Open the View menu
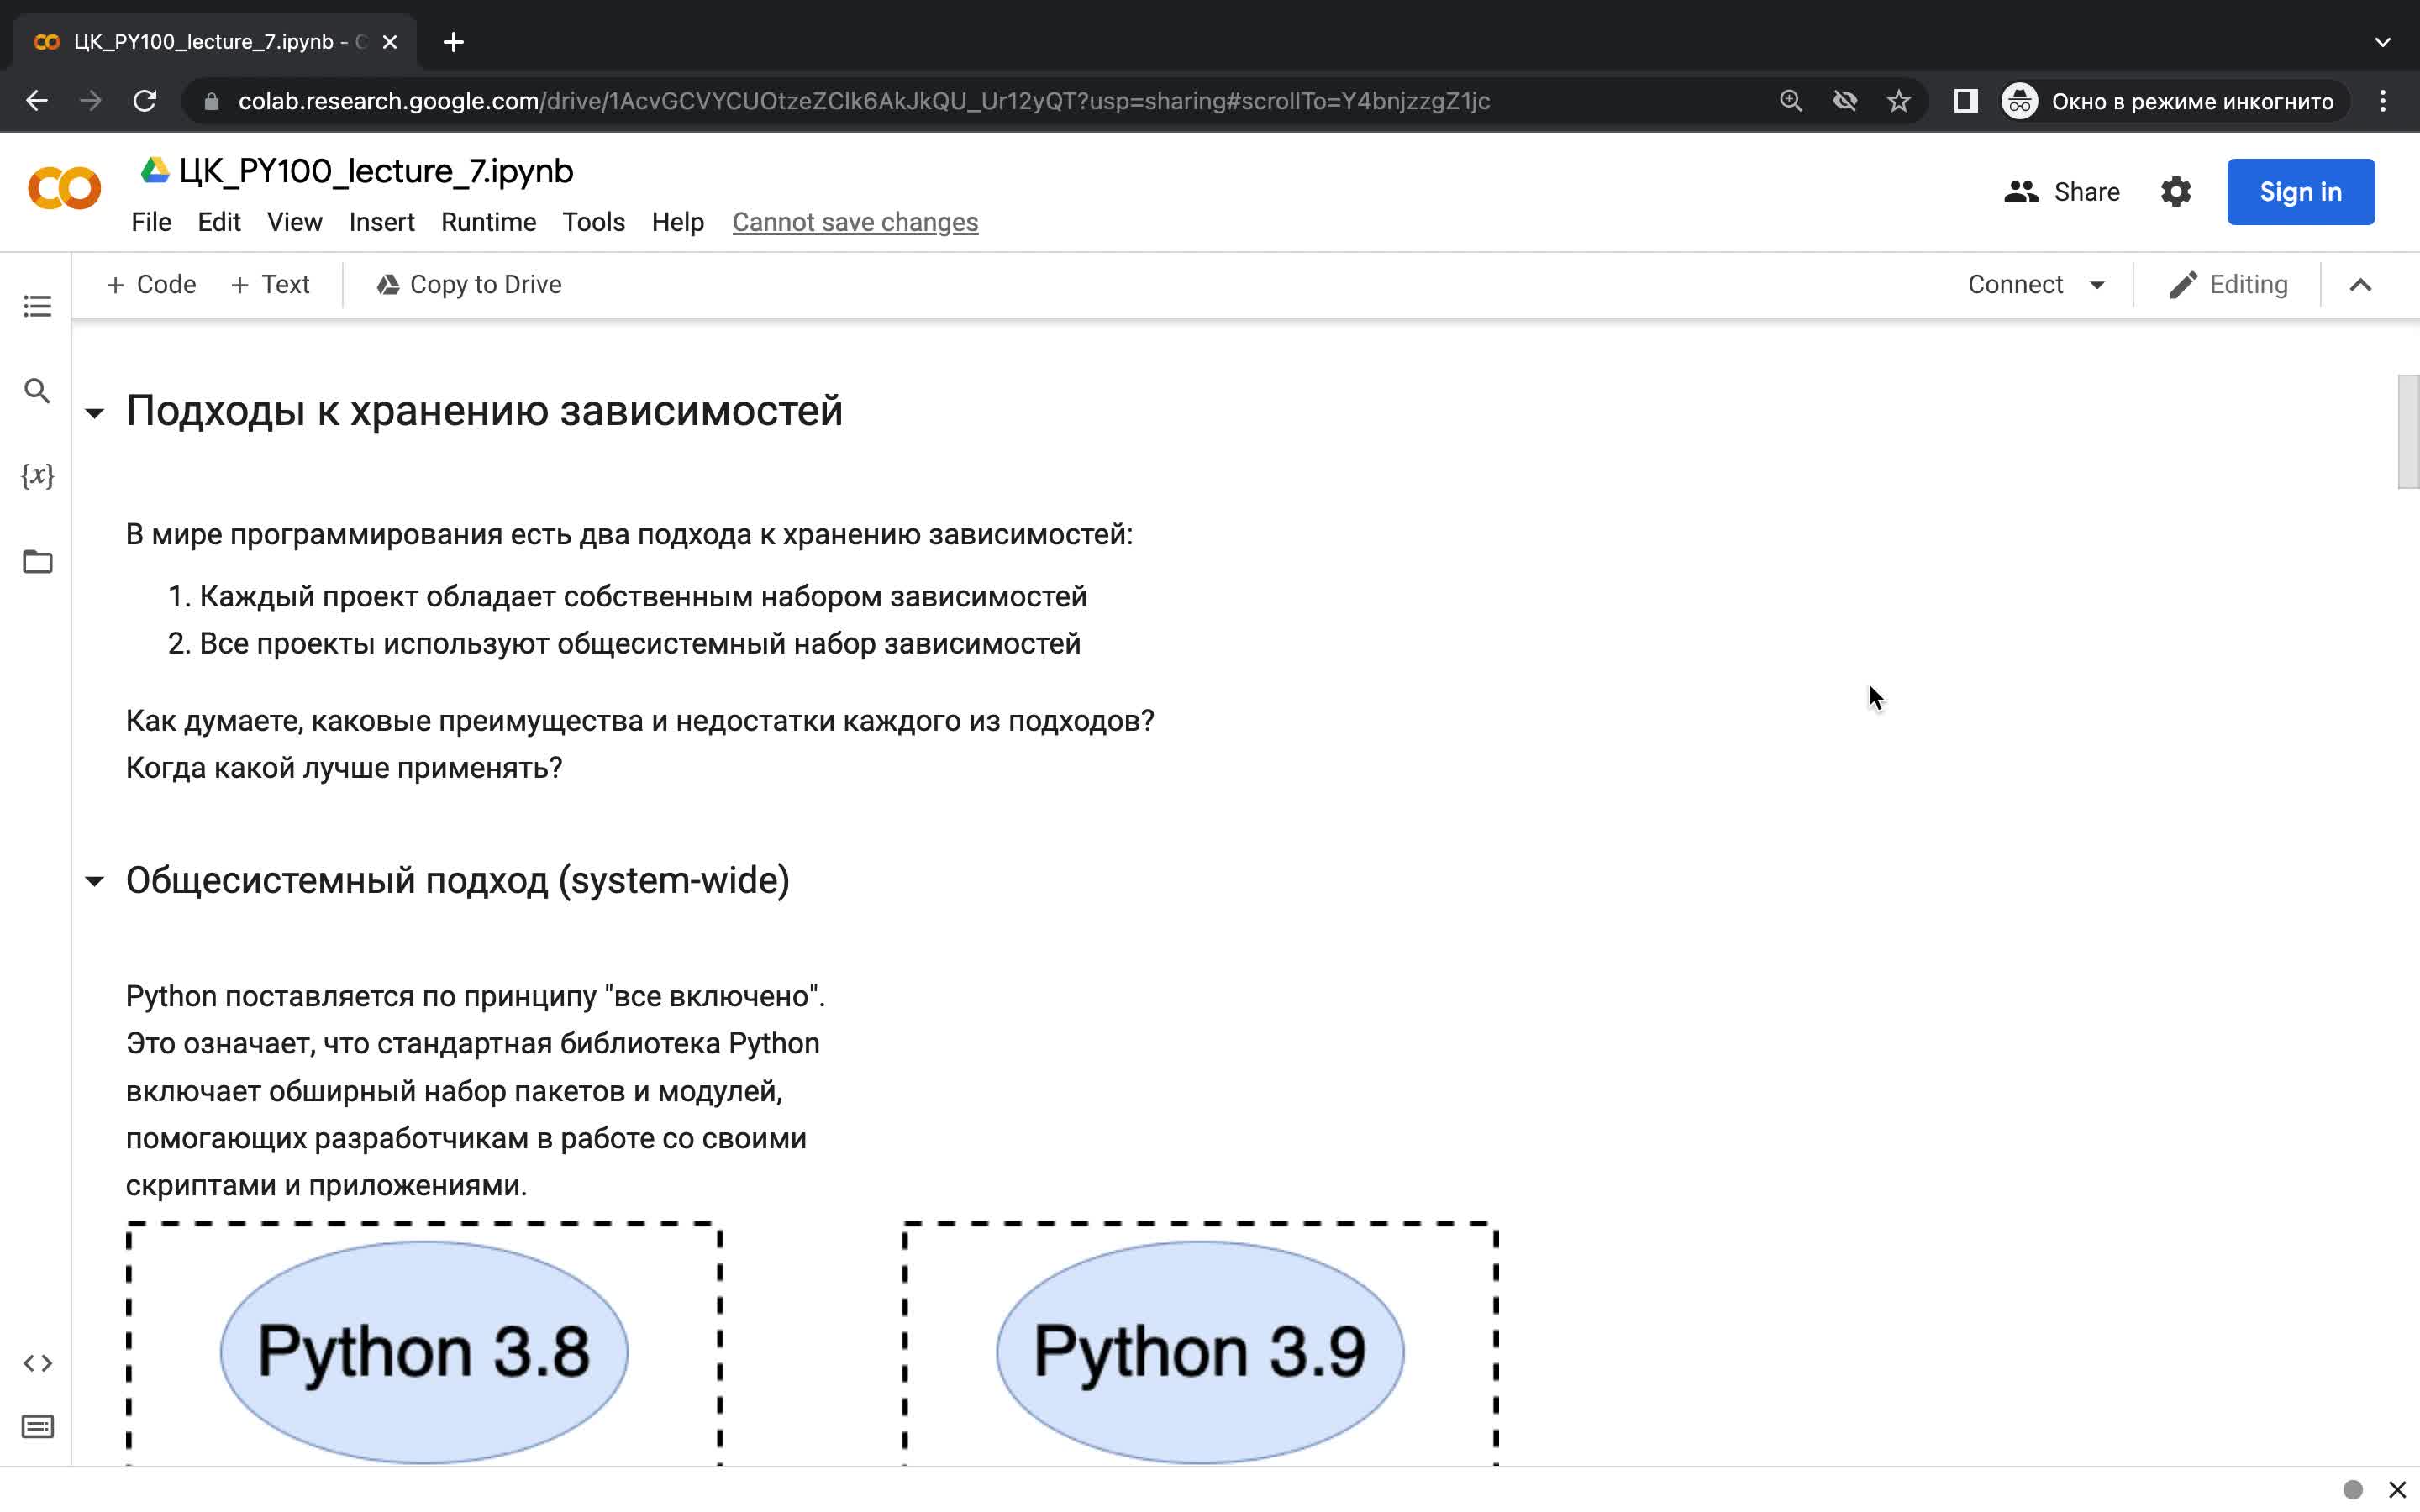This screenshot has width=2420, height=1512. coord(294,222)
